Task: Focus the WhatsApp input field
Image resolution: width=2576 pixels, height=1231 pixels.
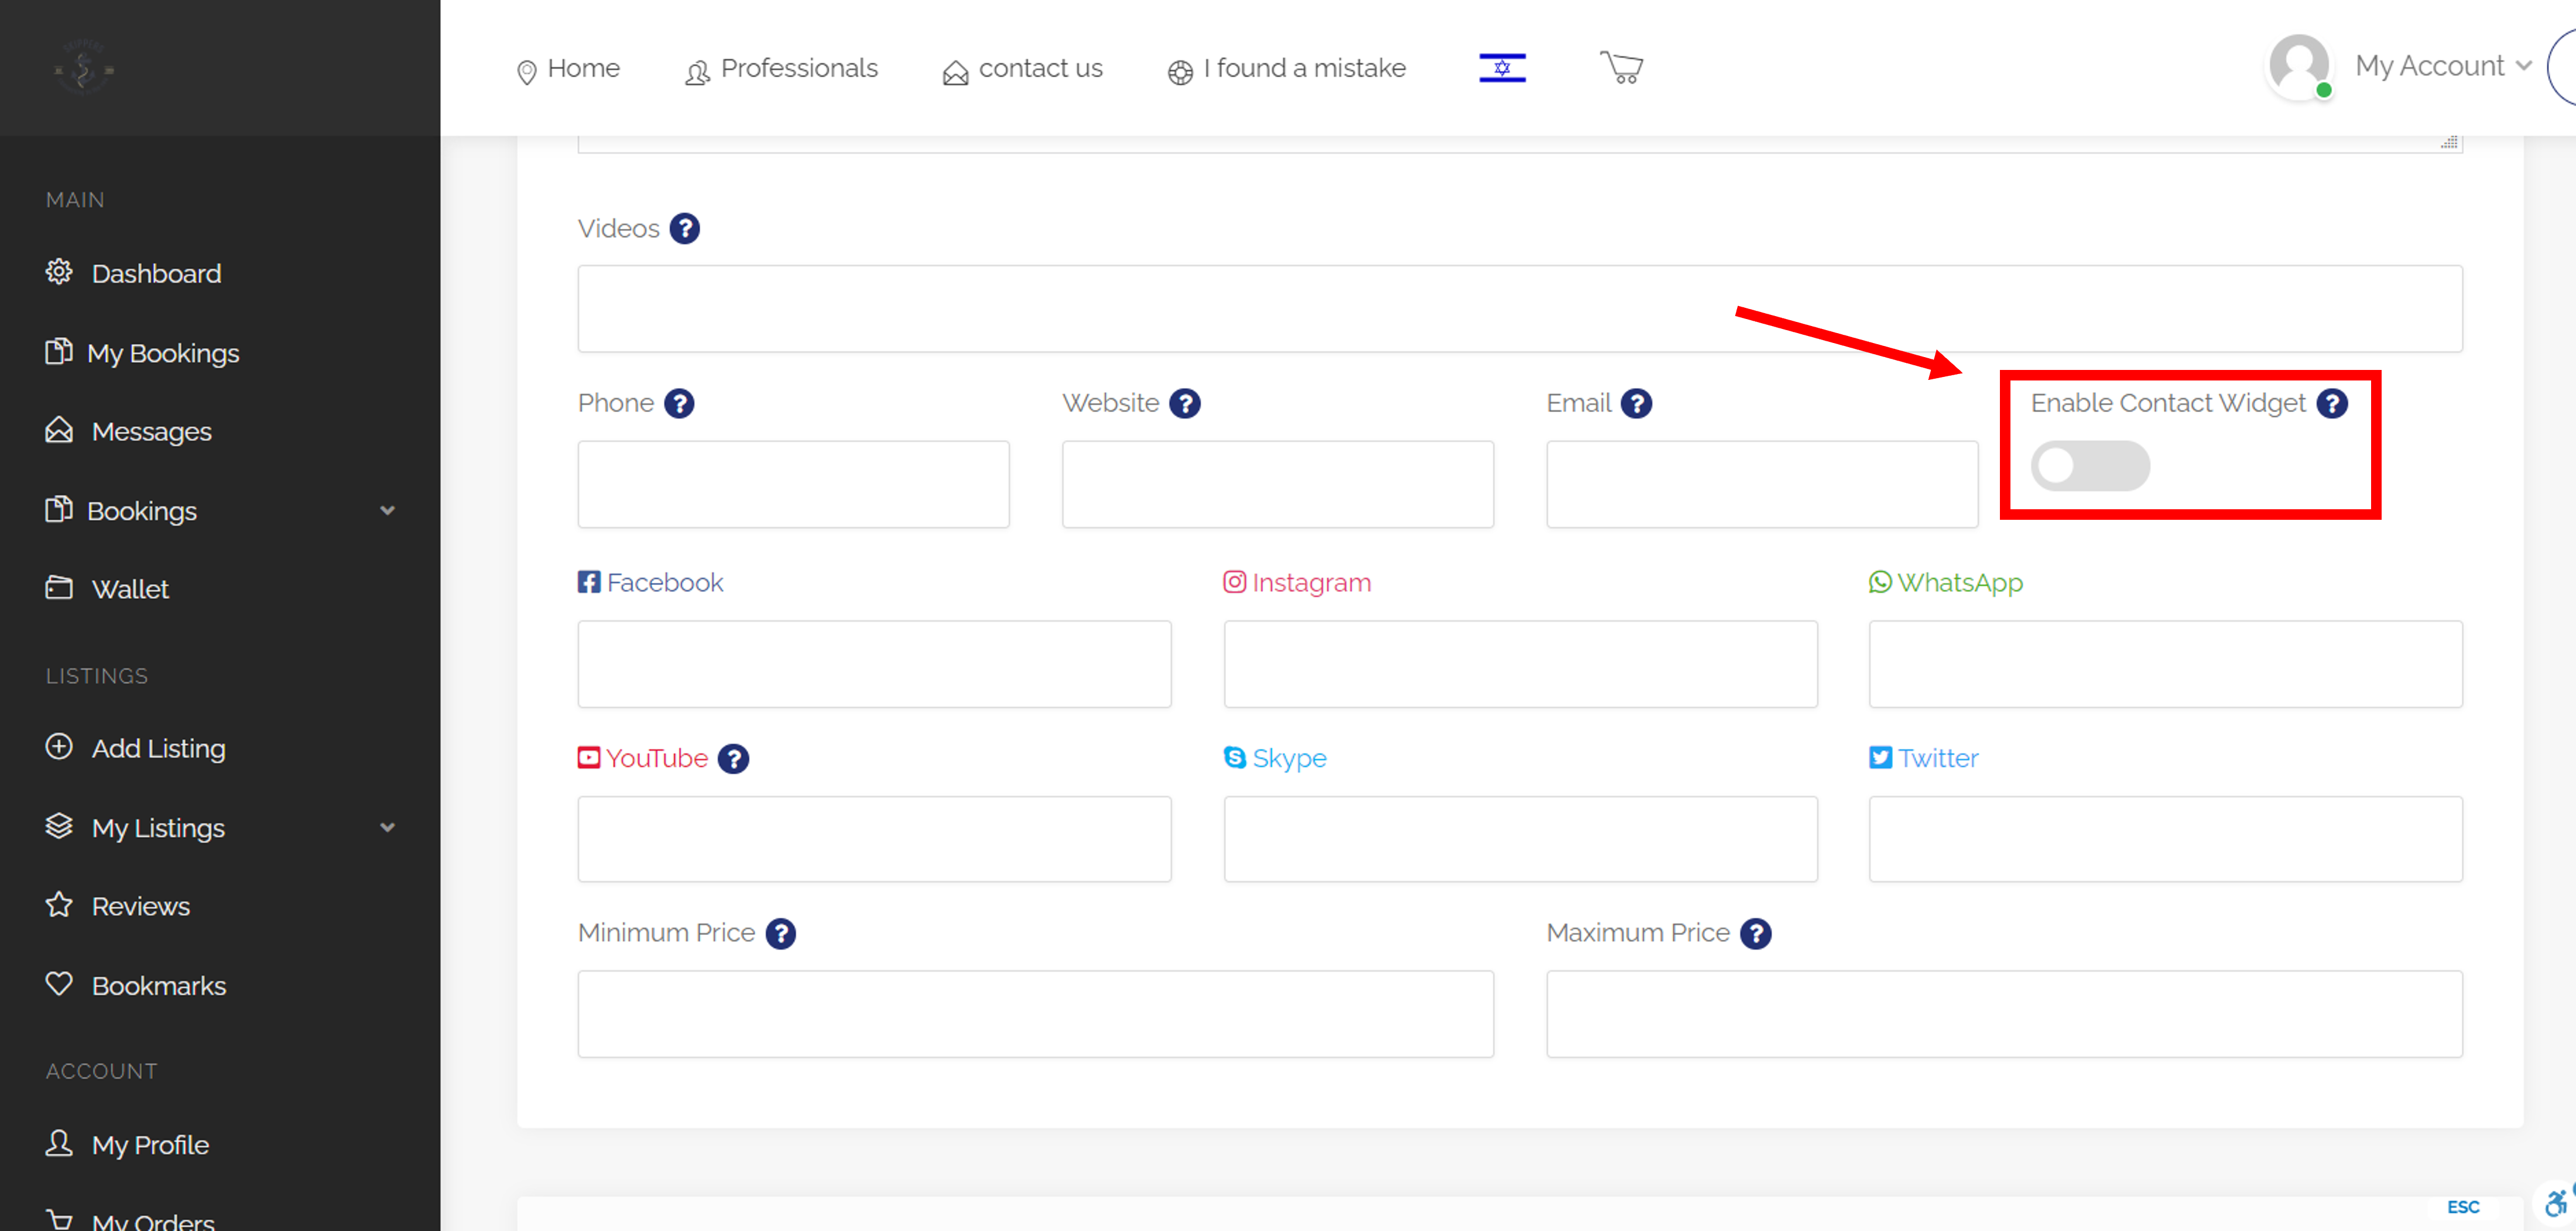Action: coord(2165,664)
